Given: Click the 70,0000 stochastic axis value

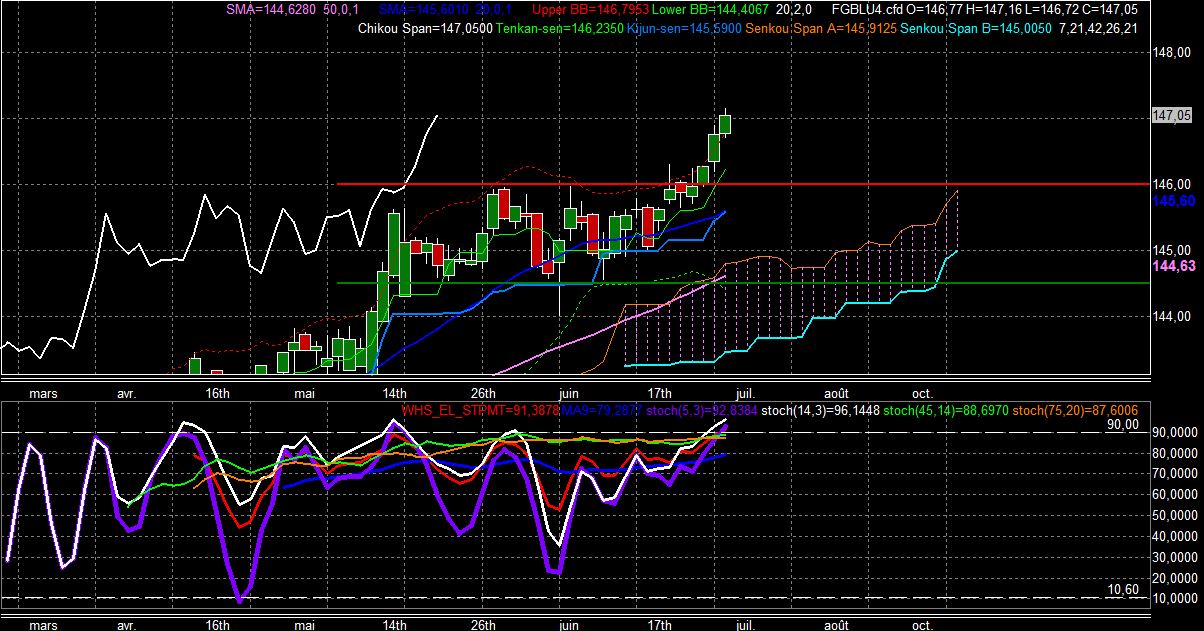Looking at the screenshot, I should point(1174,474).
